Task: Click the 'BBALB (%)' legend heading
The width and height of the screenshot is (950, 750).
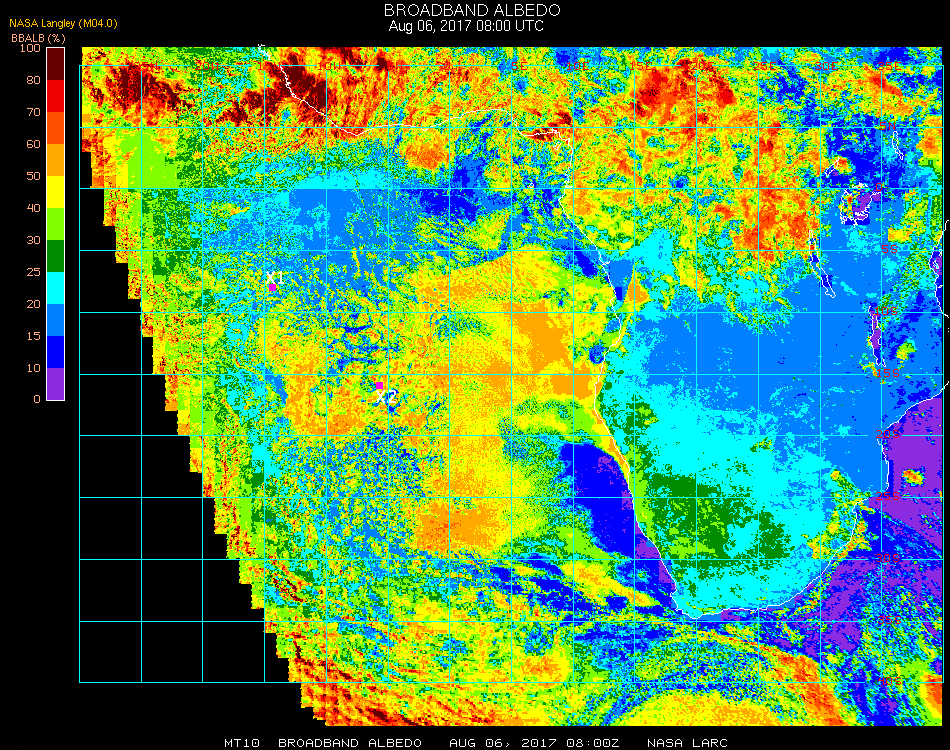Action: click(x=38, y=38)
